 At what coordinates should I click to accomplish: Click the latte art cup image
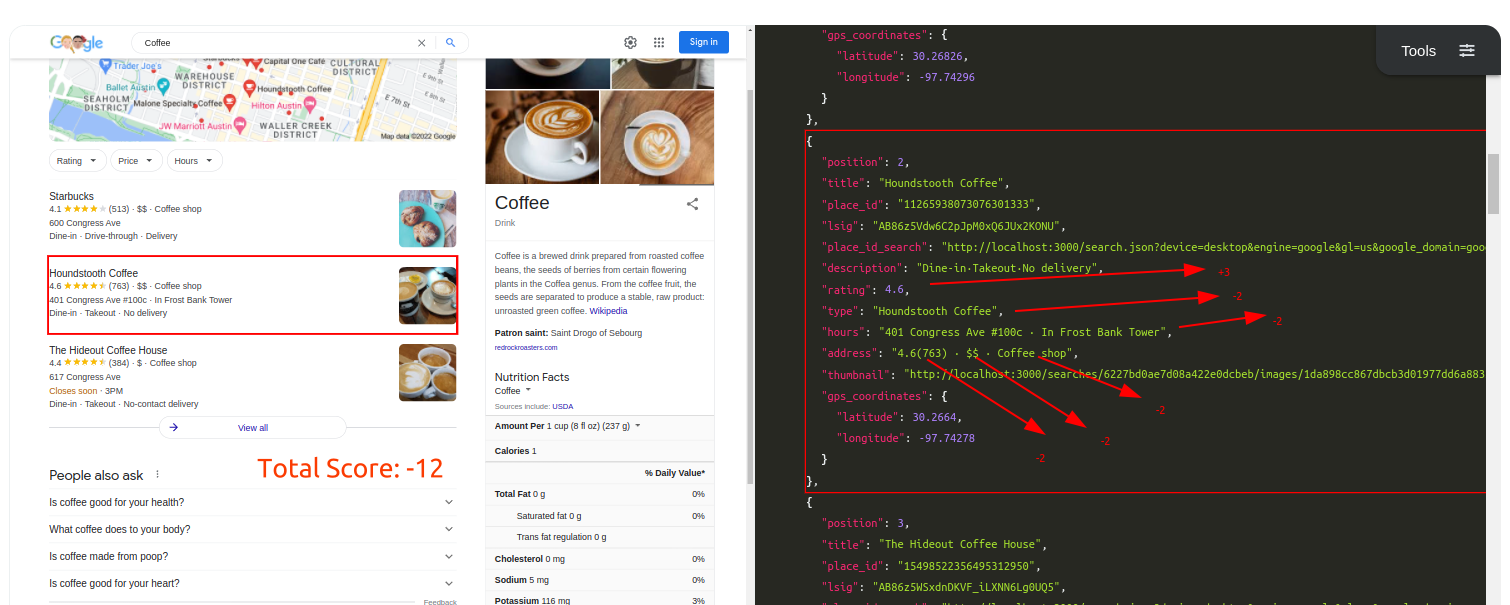pos(542,137)
